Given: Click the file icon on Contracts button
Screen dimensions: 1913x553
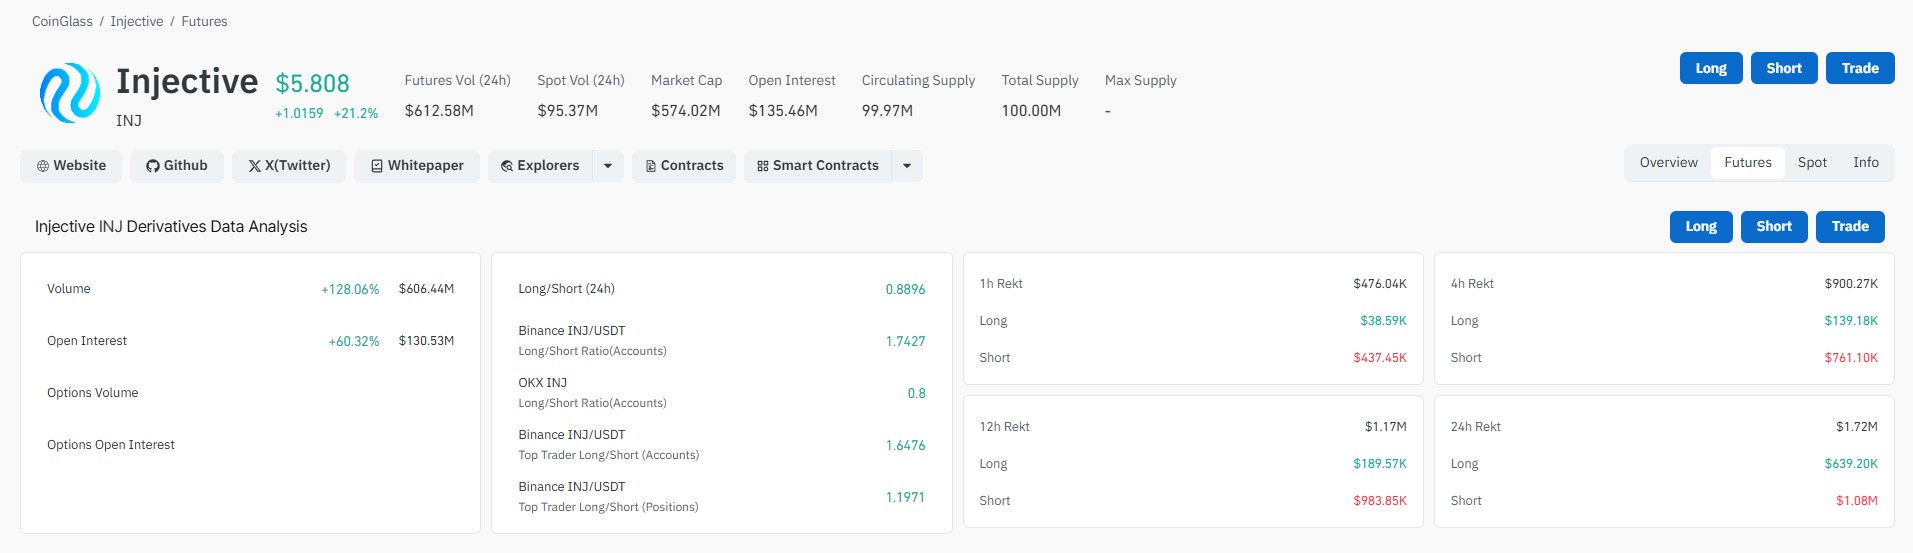Looking at the screenshot, I should pos(651,166).
